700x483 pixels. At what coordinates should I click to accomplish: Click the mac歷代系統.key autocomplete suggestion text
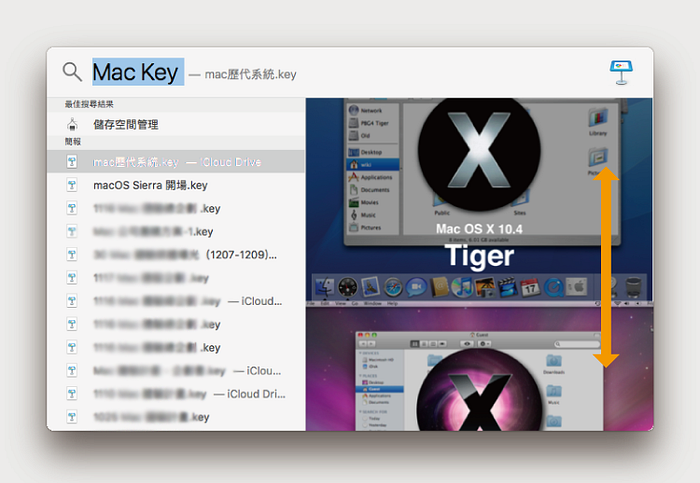(x=250, y=74)
